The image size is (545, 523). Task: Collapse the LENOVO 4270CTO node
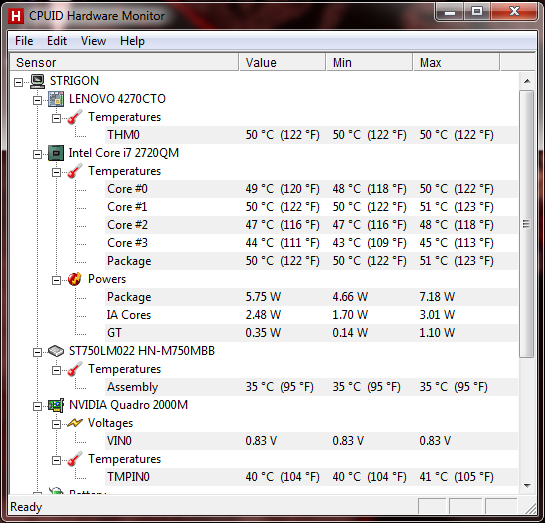point(37,100)
